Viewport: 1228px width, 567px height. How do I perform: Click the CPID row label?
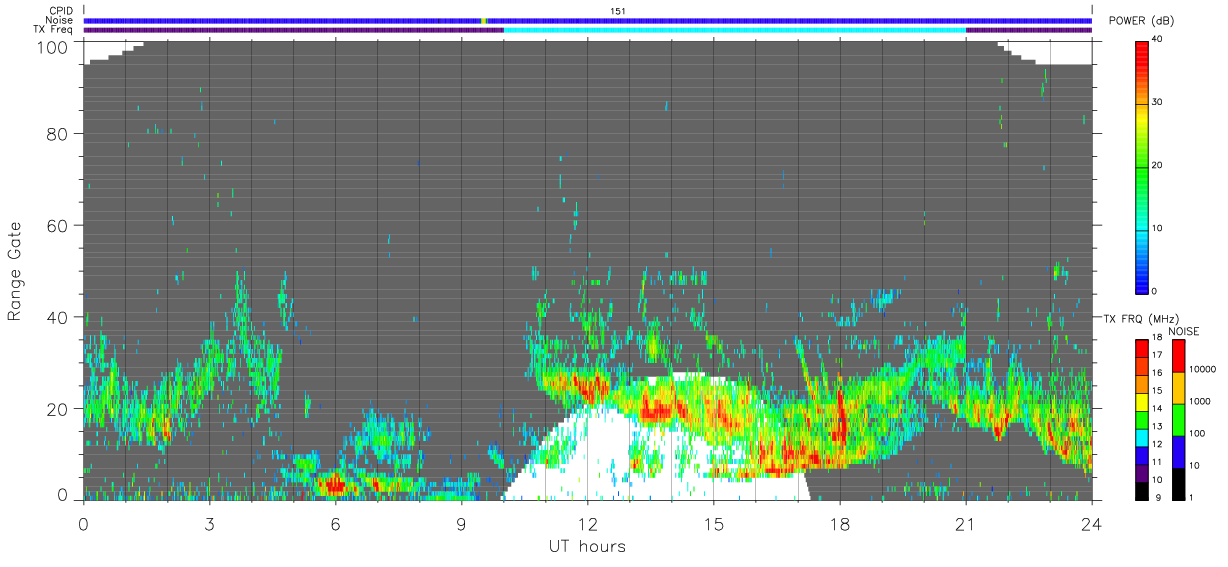pyautogui.click(x=62, y=10)
